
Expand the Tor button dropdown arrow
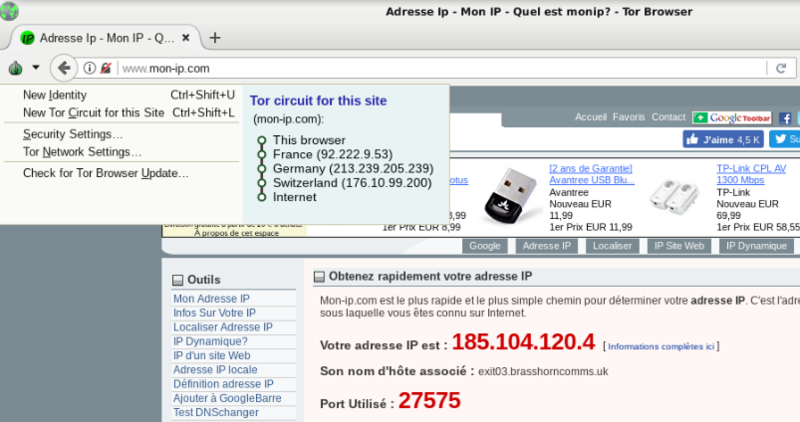click(x=36, y=67)
